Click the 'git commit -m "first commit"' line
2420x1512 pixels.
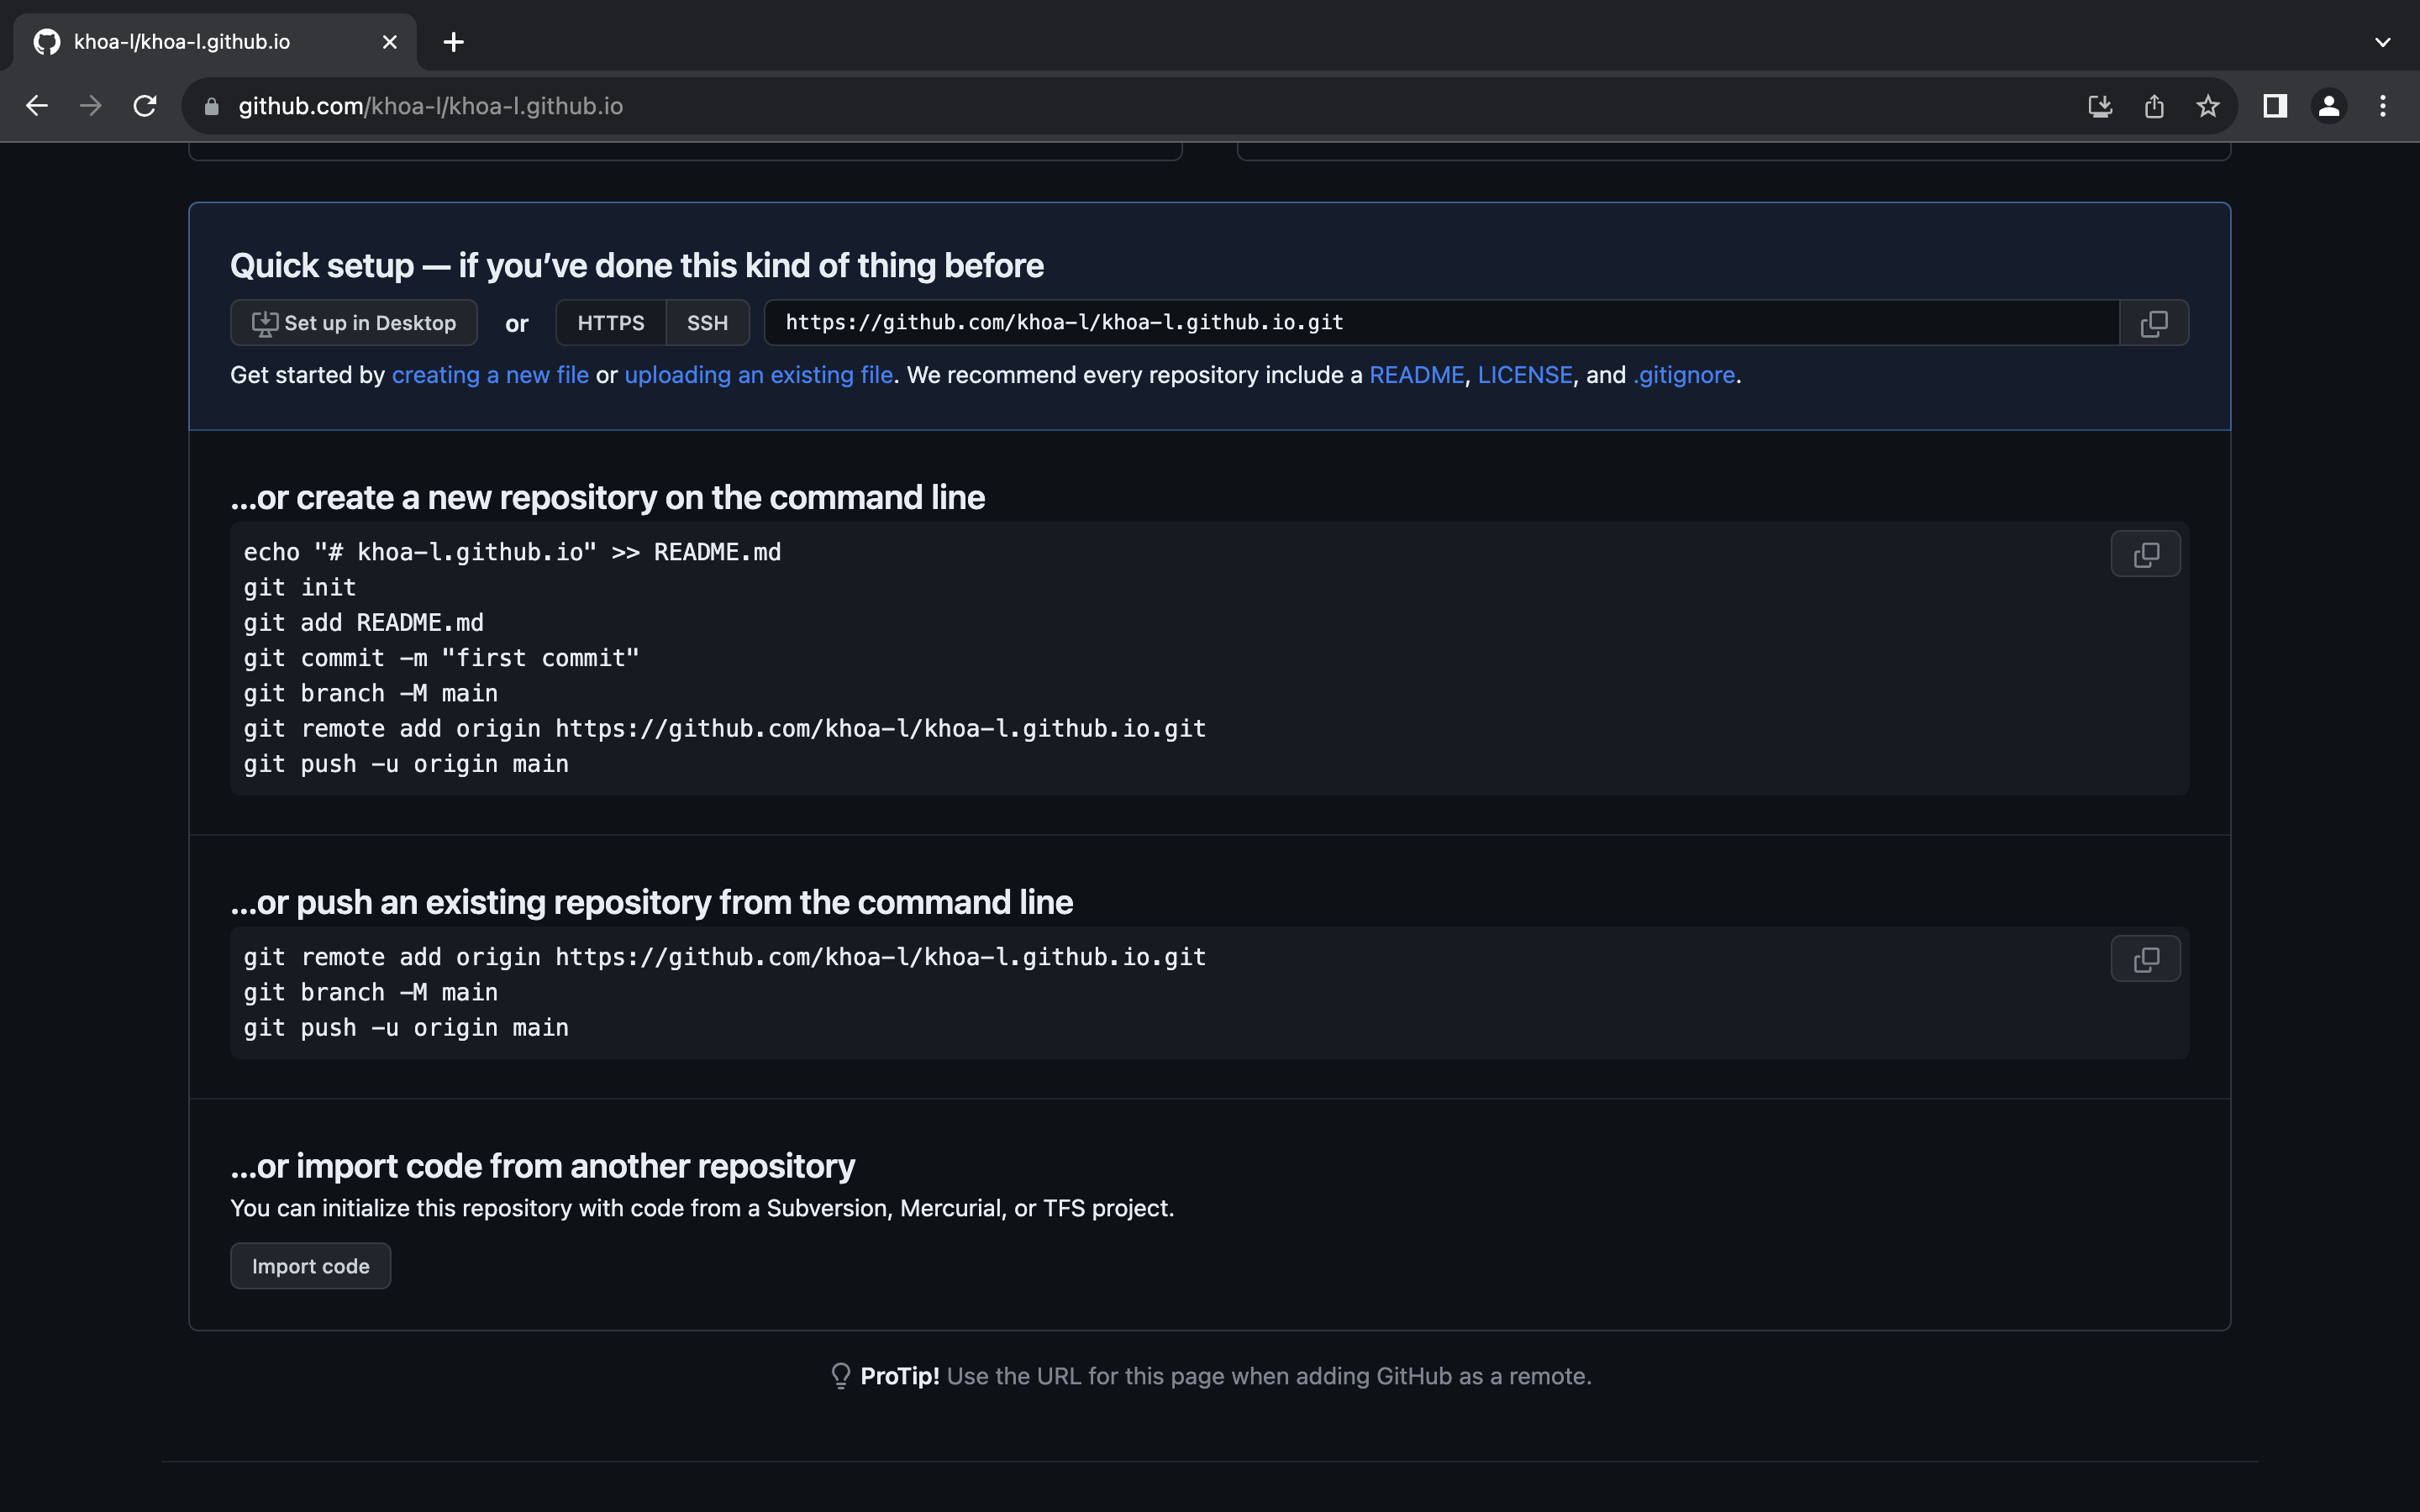pos(441,658)
